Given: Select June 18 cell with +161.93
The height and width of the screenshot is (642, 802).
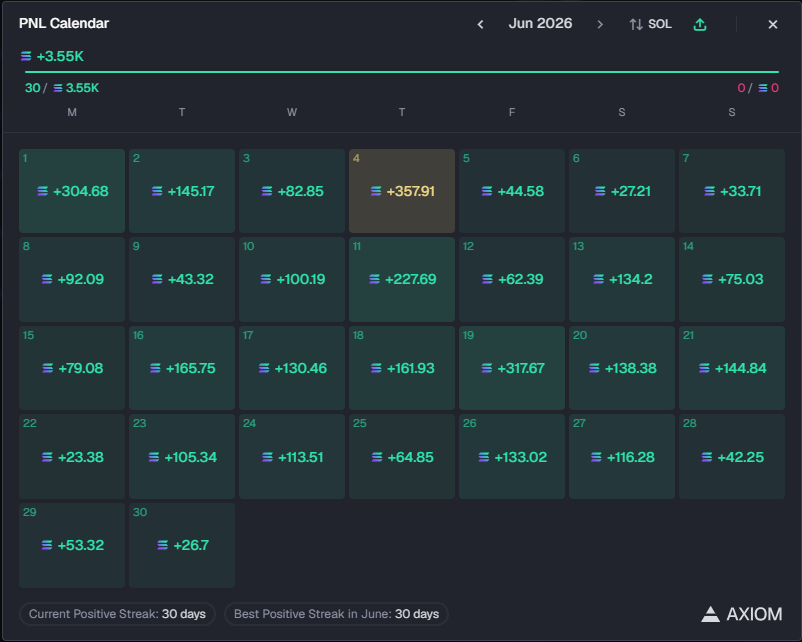Looking at the screenshot, I should tap(402, 368).
